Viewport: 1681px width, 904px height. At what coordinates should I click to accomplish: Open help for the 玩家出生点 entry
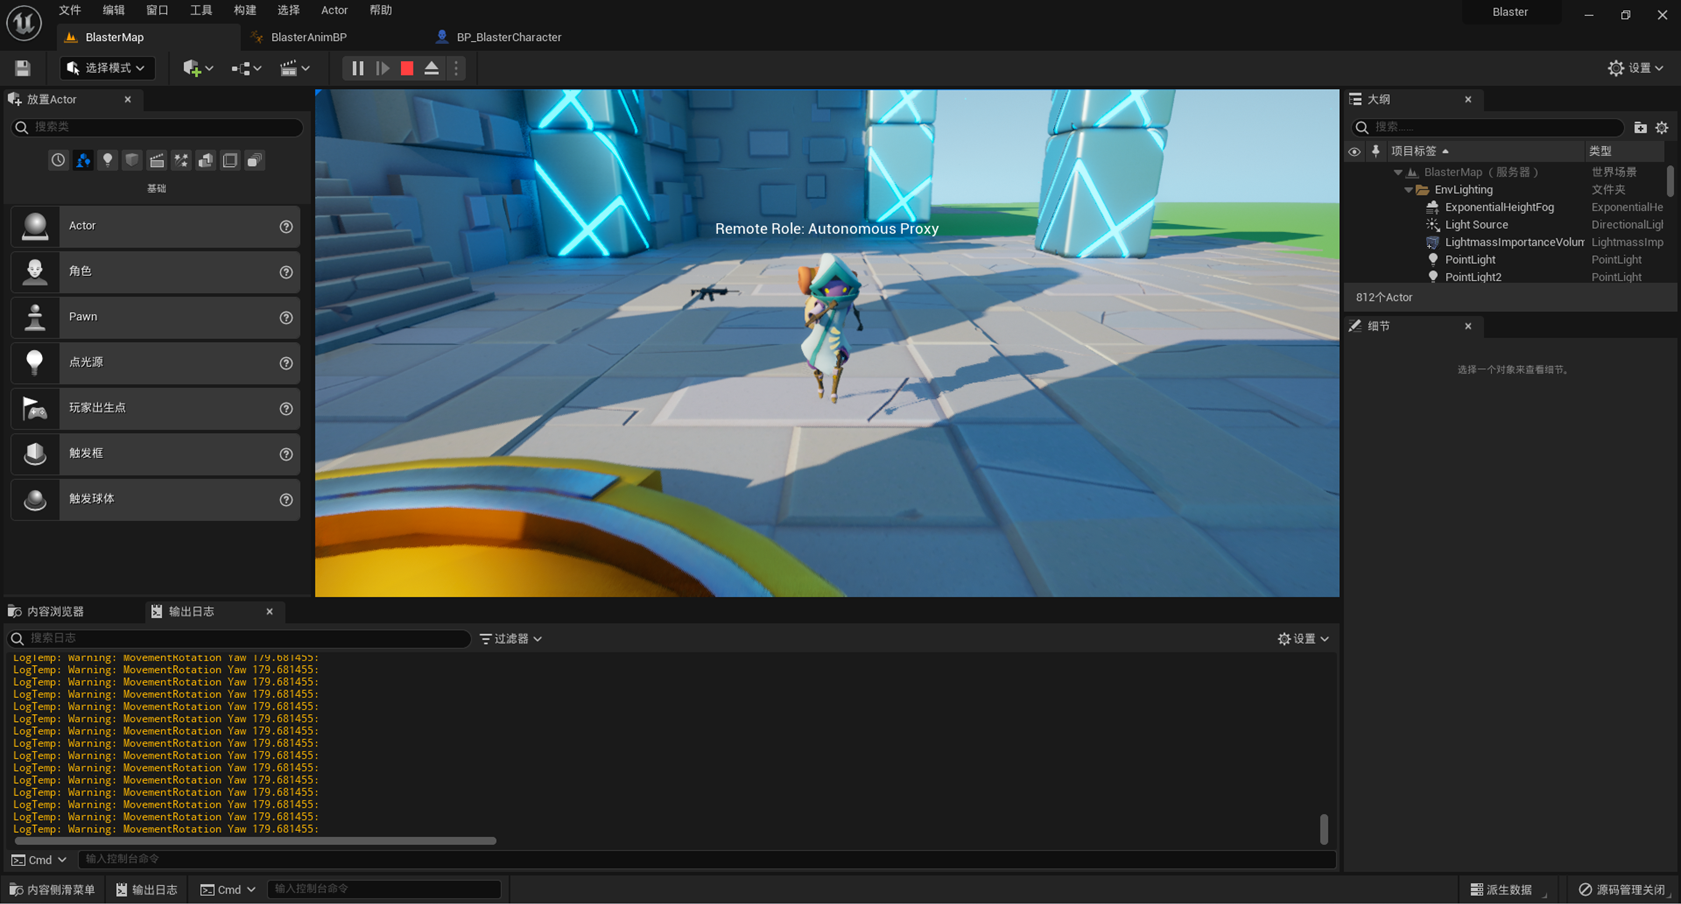click(x=286, y=409)
